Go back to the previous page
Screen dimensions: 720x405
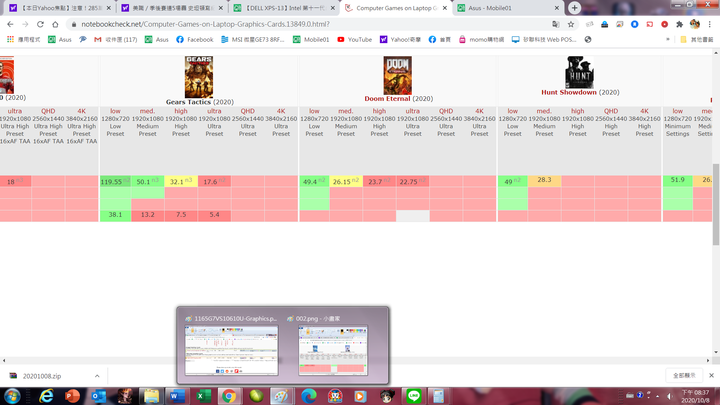coord(10,24)
